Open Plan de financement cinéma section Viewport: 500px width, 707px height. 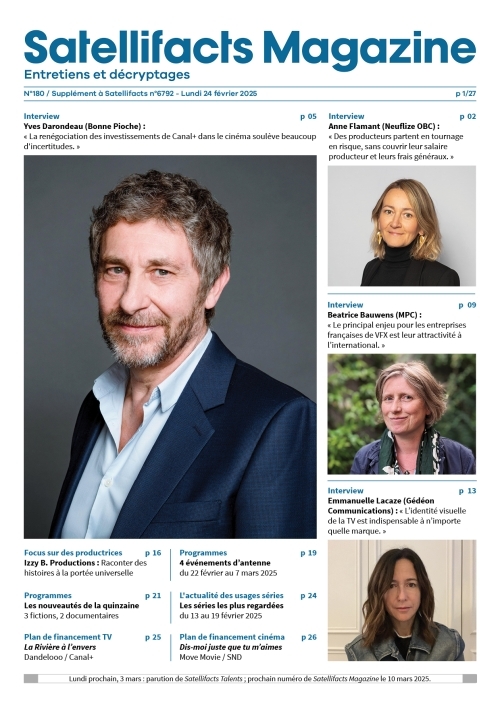(x=232, y=637)
